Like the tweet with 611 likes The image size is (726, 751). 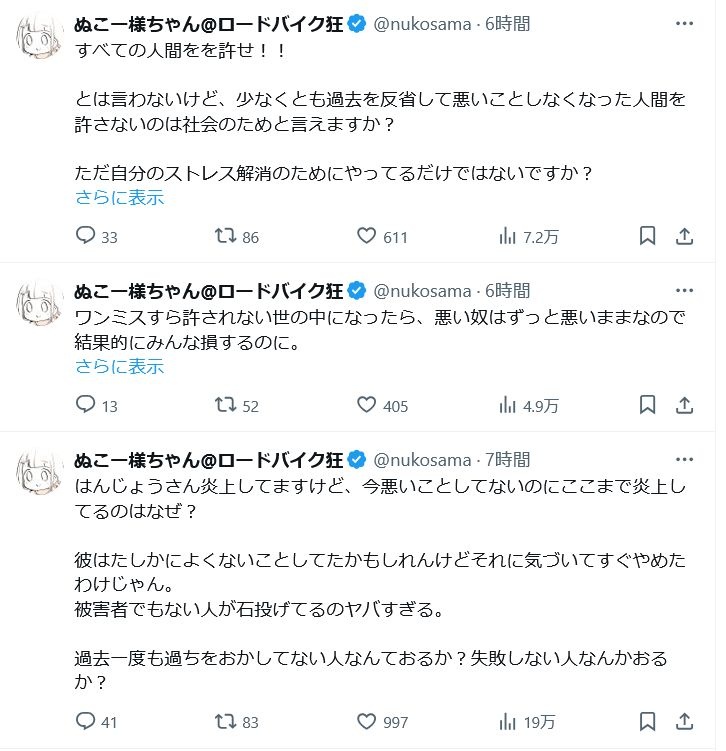(367, 237)
